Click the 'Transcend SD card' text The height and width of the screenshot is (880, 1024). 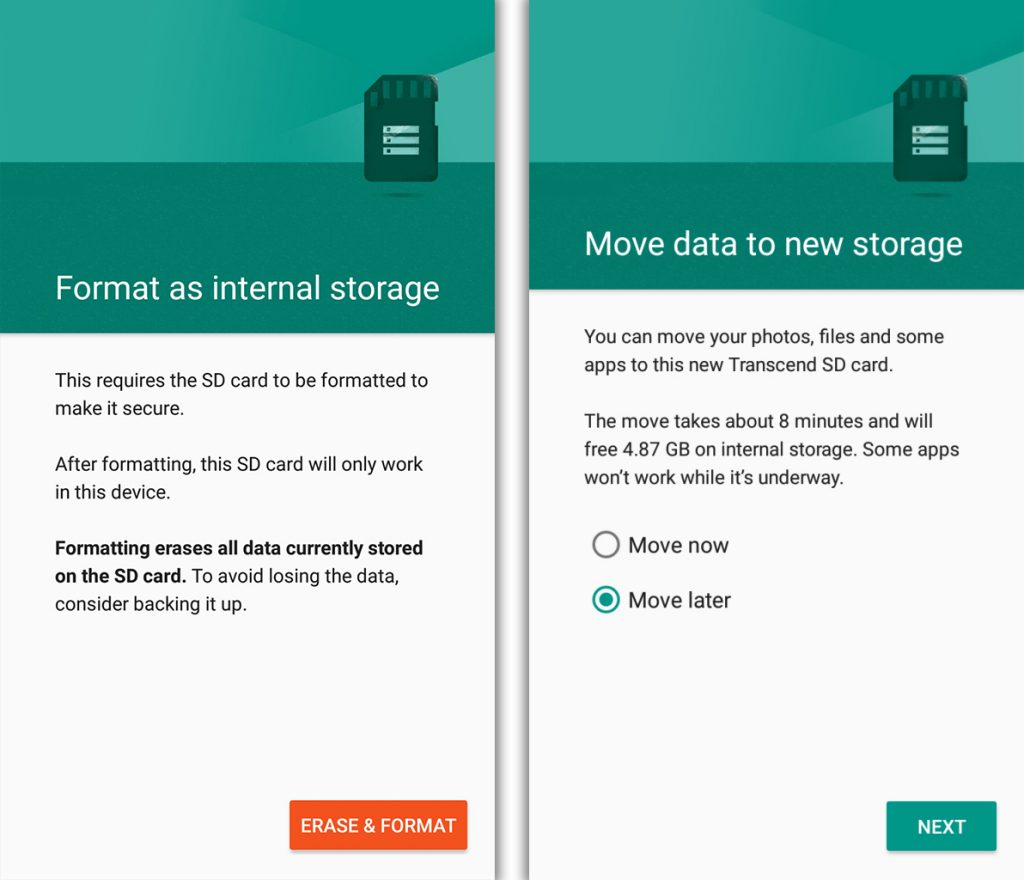pyautogui.click(x=811, y=365)
